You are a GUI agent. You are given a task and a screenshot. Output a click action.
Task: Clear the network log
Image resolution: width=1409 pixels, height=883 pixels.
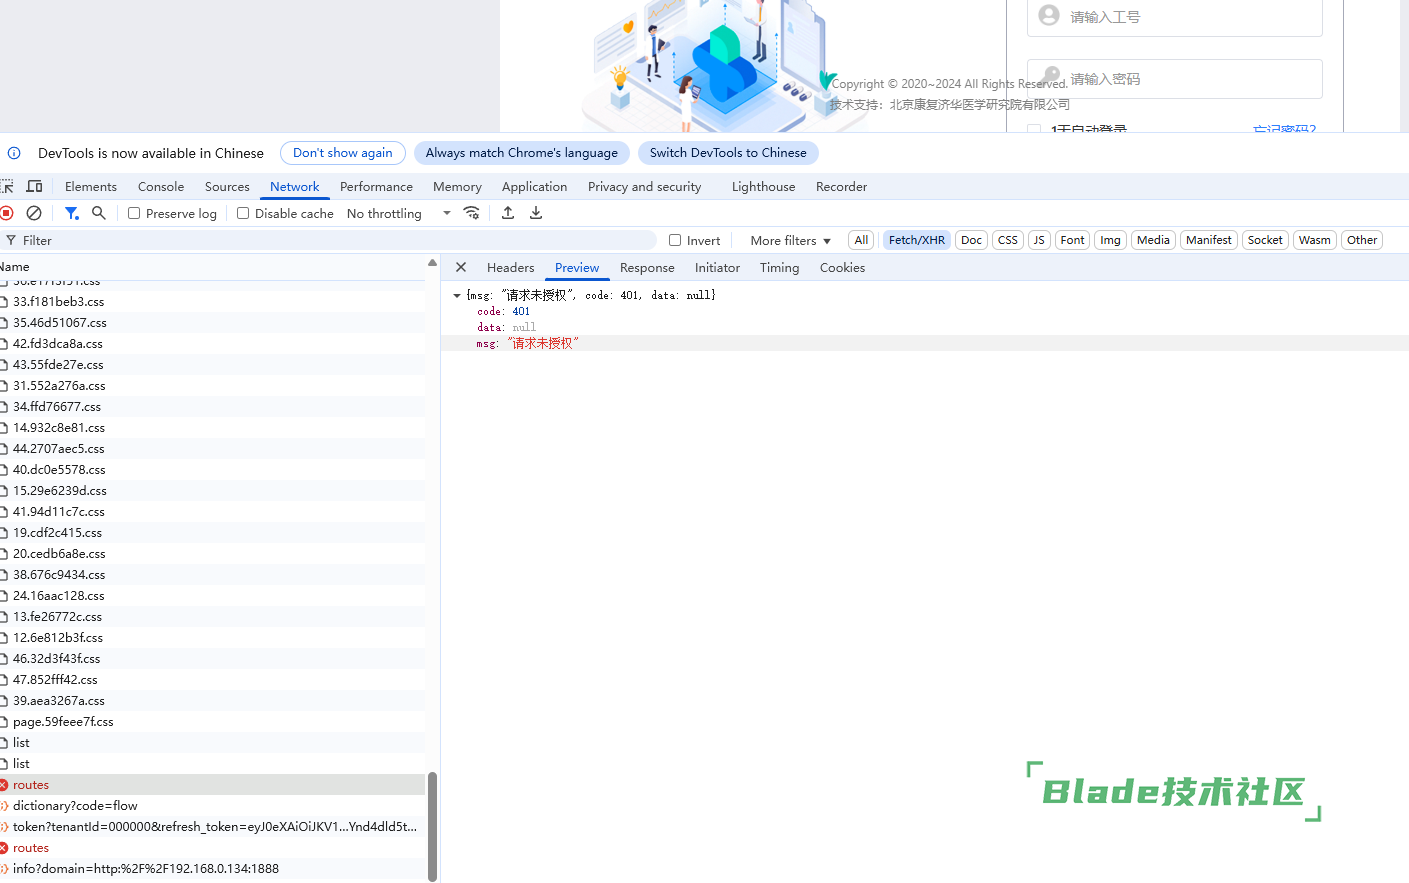(34, 213)
